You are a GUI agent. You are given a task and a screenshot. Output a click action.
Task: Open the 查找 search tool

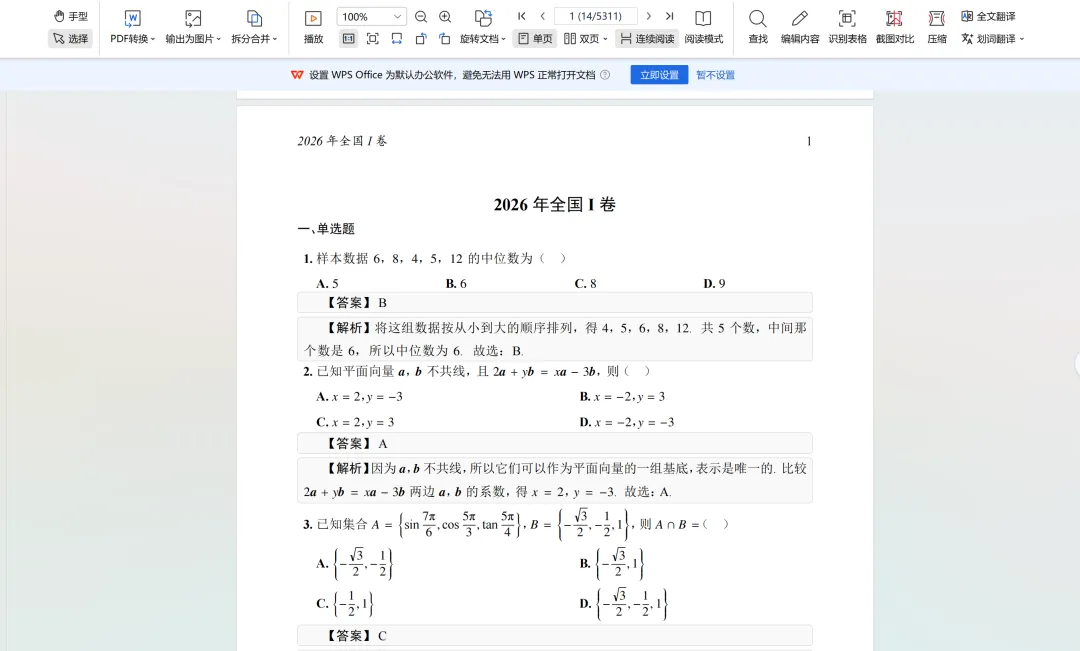[x=758, y=27]
